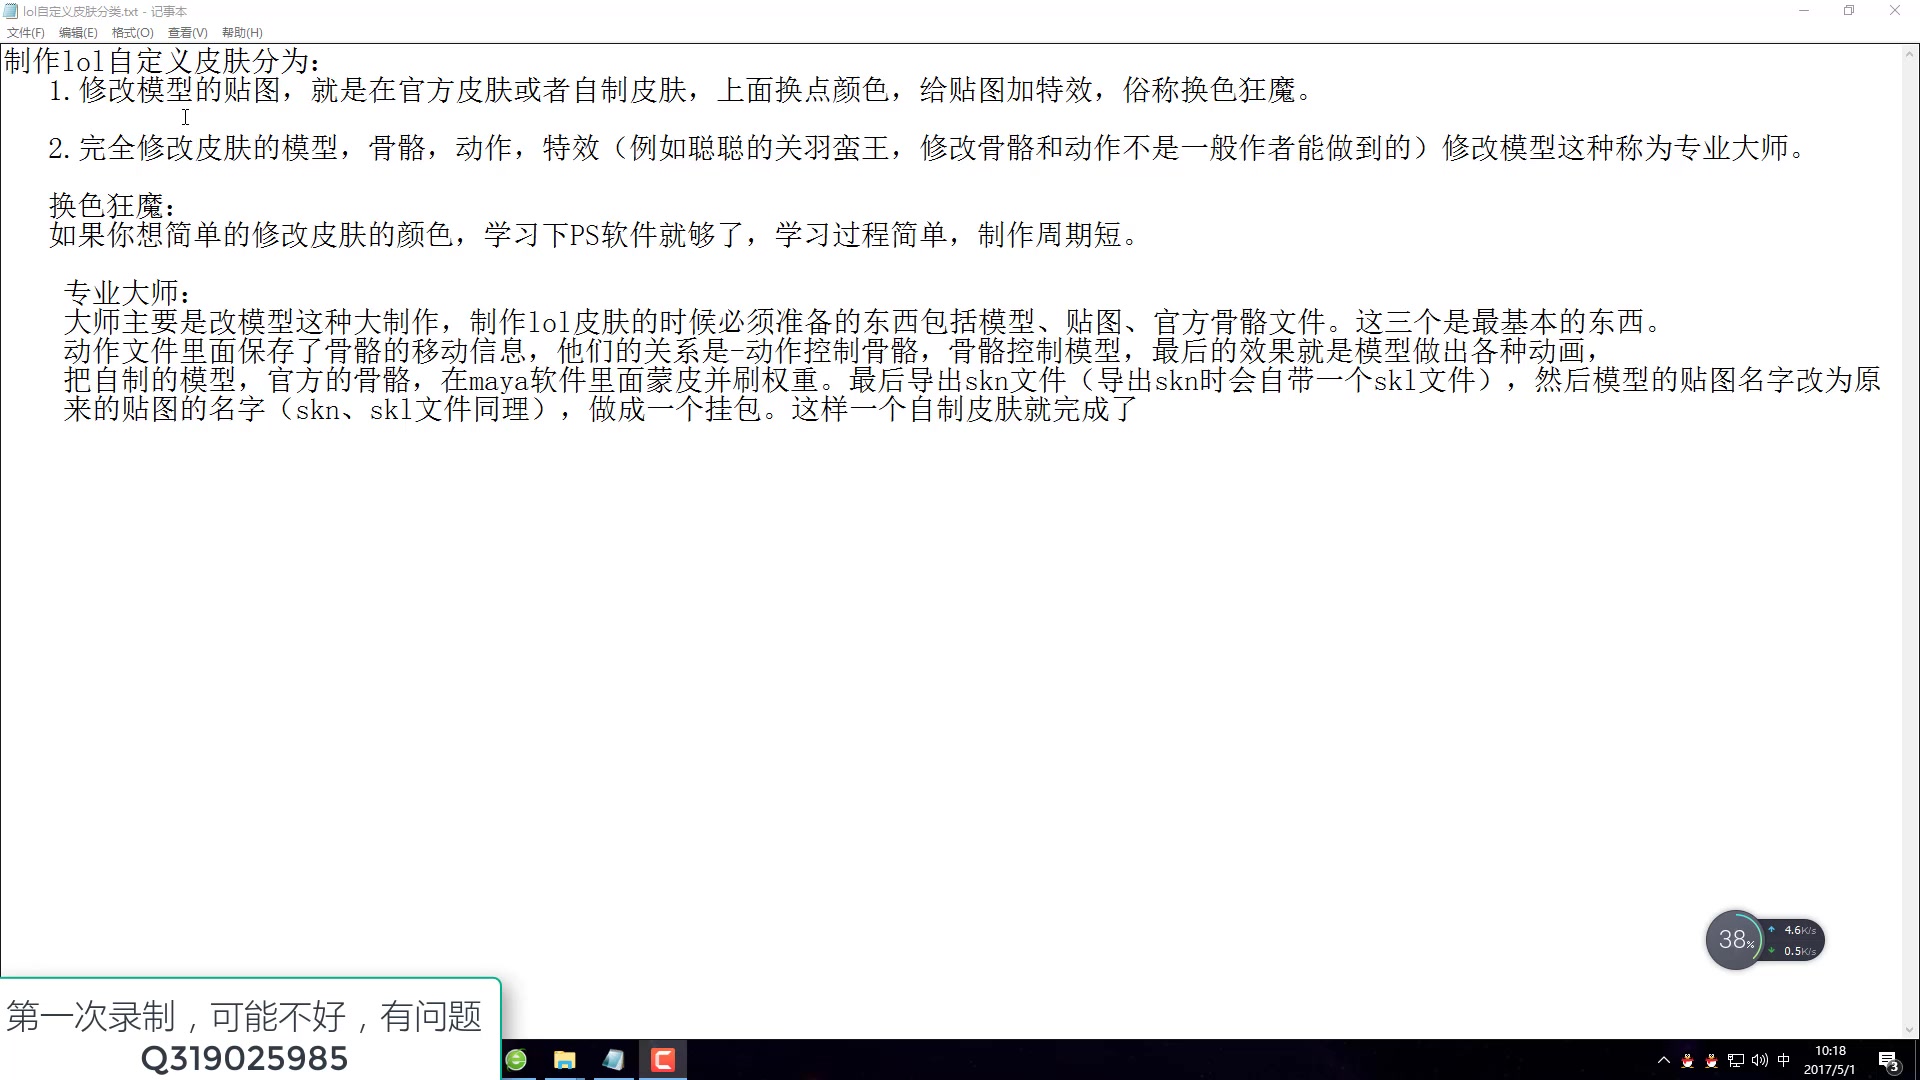
Task: Open the 帮助(H) help menu
Action: [241, 32]
